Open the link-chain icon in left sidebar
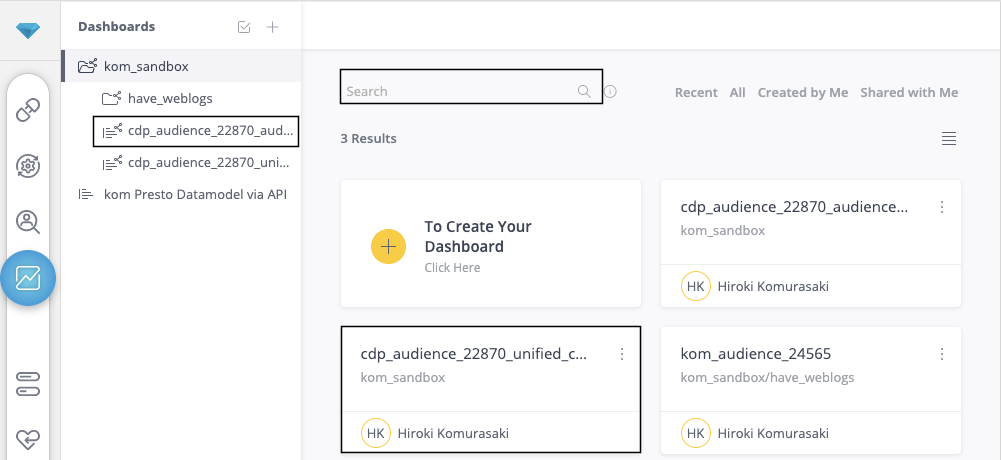The width and height of the screenshot is (1001, 460). click(28, 110)
